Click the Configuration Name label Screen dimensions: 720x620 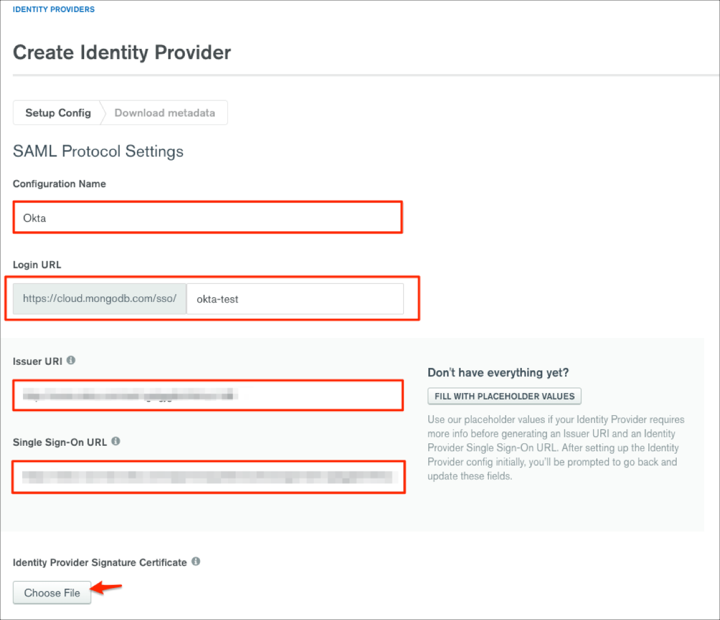(x=59, y=184)
